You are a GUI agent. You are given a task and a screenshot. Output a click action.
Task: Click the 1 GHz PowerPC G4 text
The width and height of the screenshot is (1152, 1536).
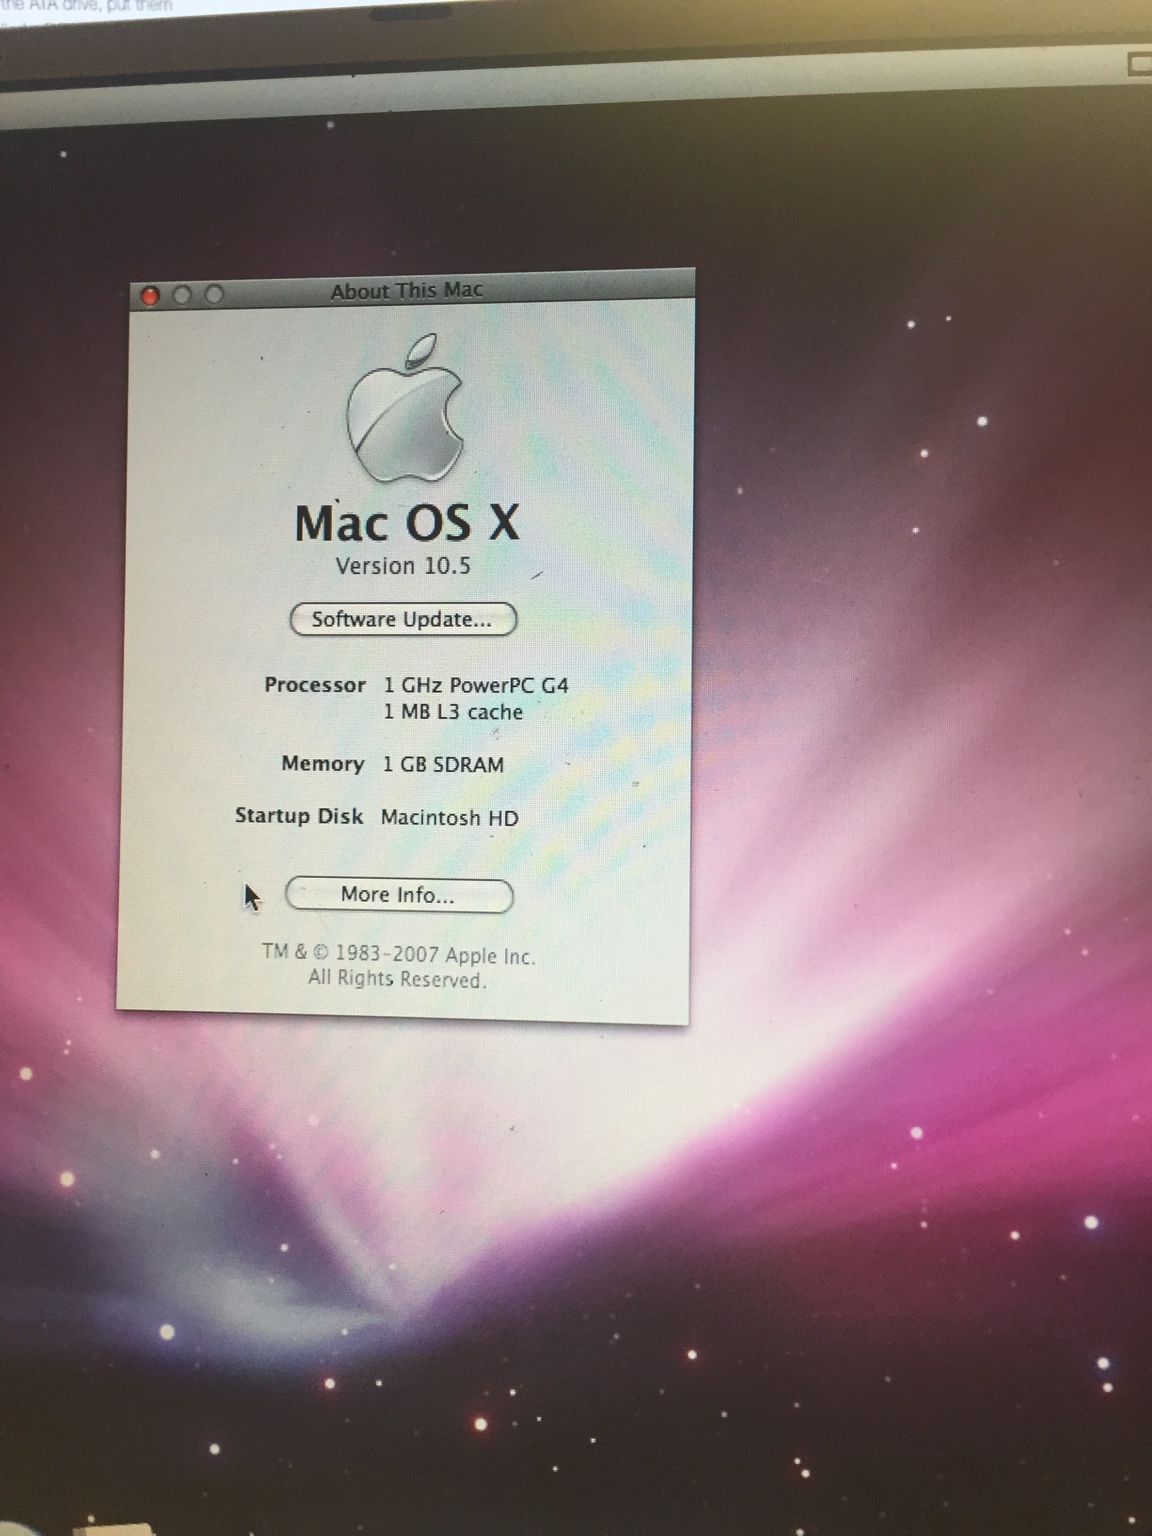(476, 685)
